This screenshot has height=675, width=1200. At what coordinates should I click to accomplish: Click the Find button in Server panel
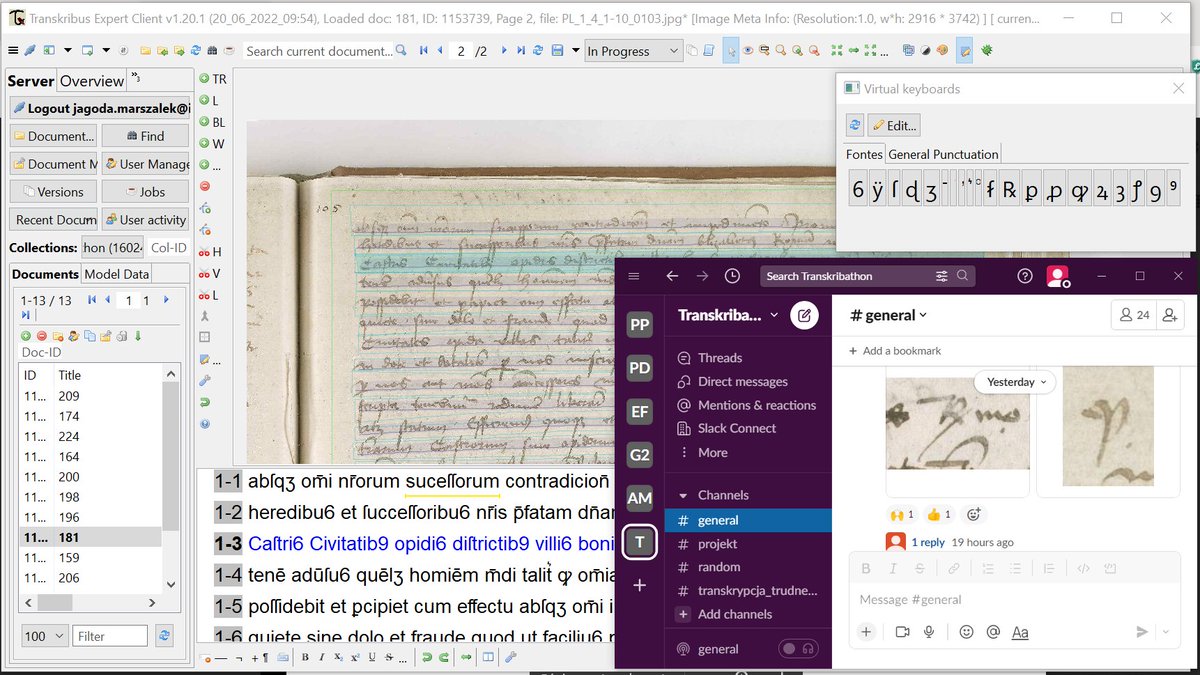(x=146, y=136)
